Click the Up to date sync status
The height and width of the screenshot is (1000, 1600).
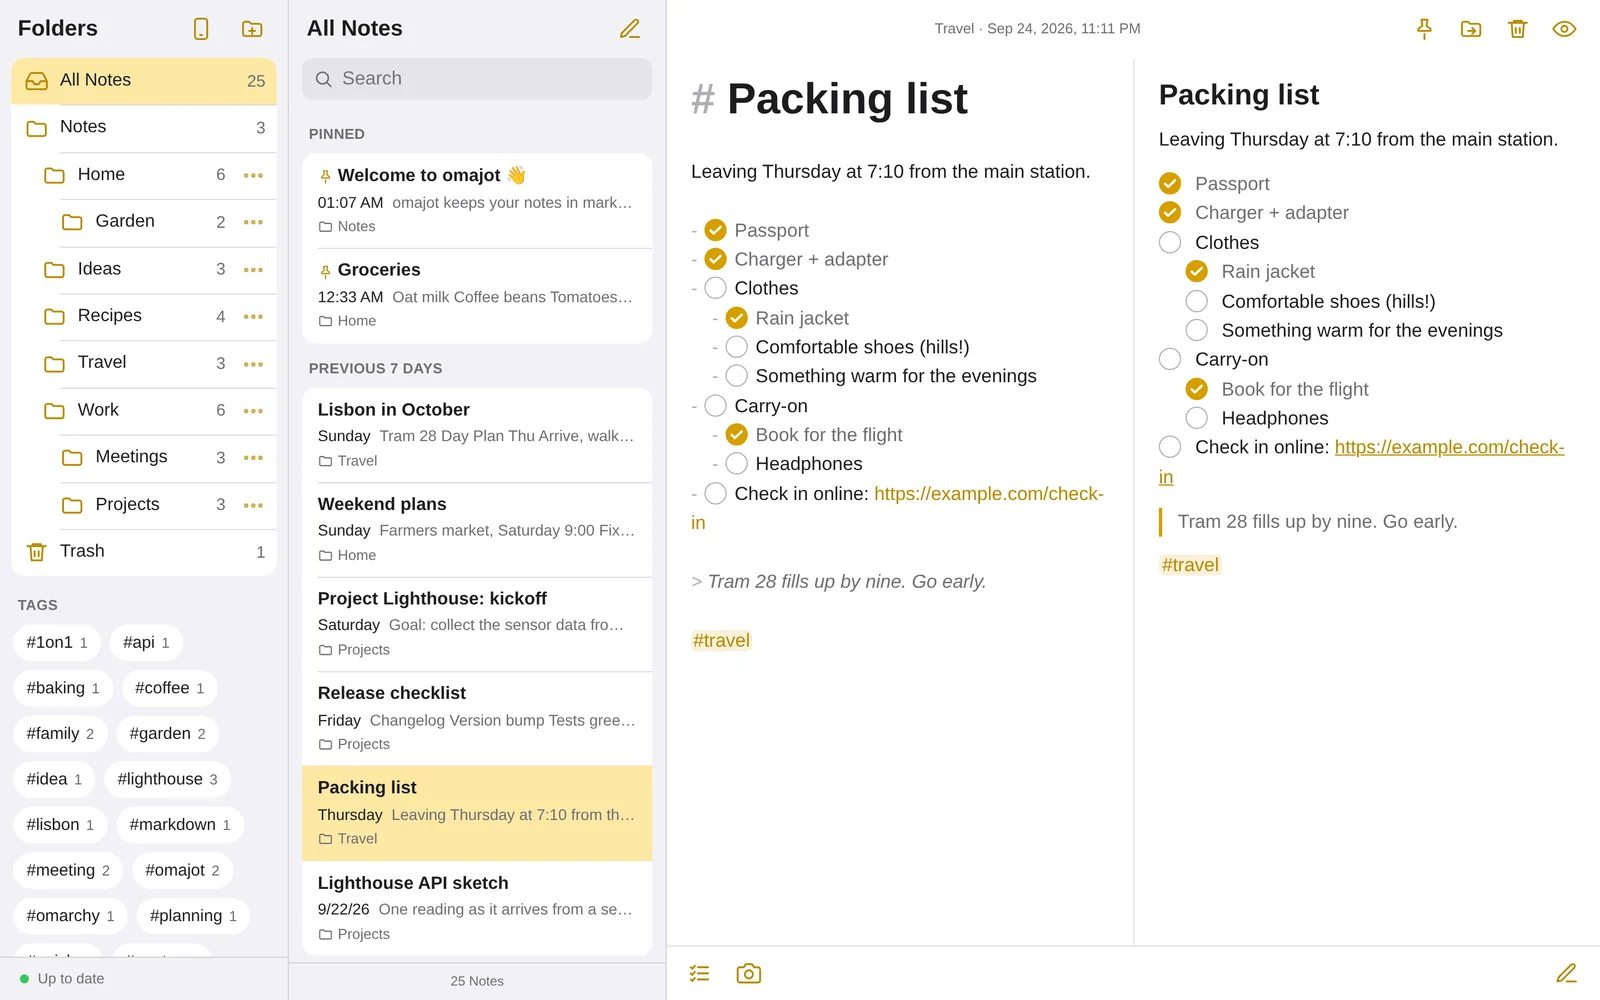click(62, 979)
